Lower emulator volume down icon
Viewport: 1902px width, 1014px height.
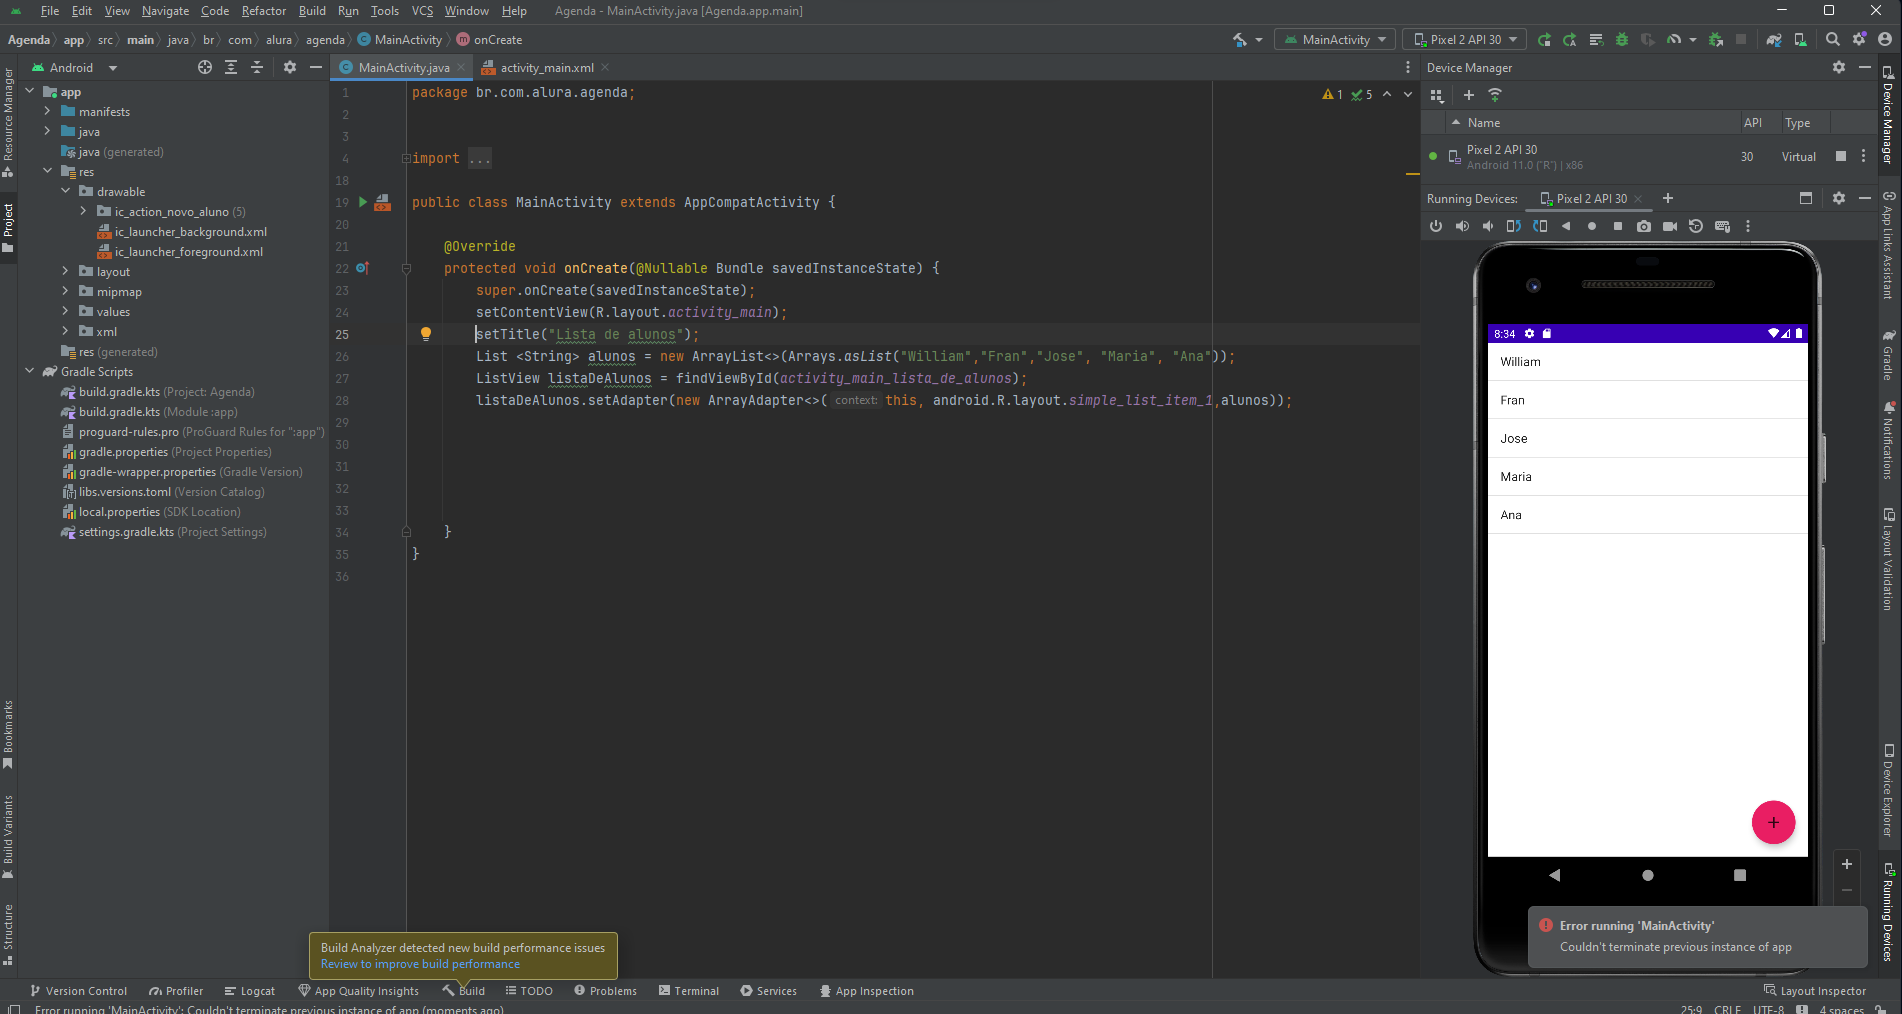point(1488,226)
